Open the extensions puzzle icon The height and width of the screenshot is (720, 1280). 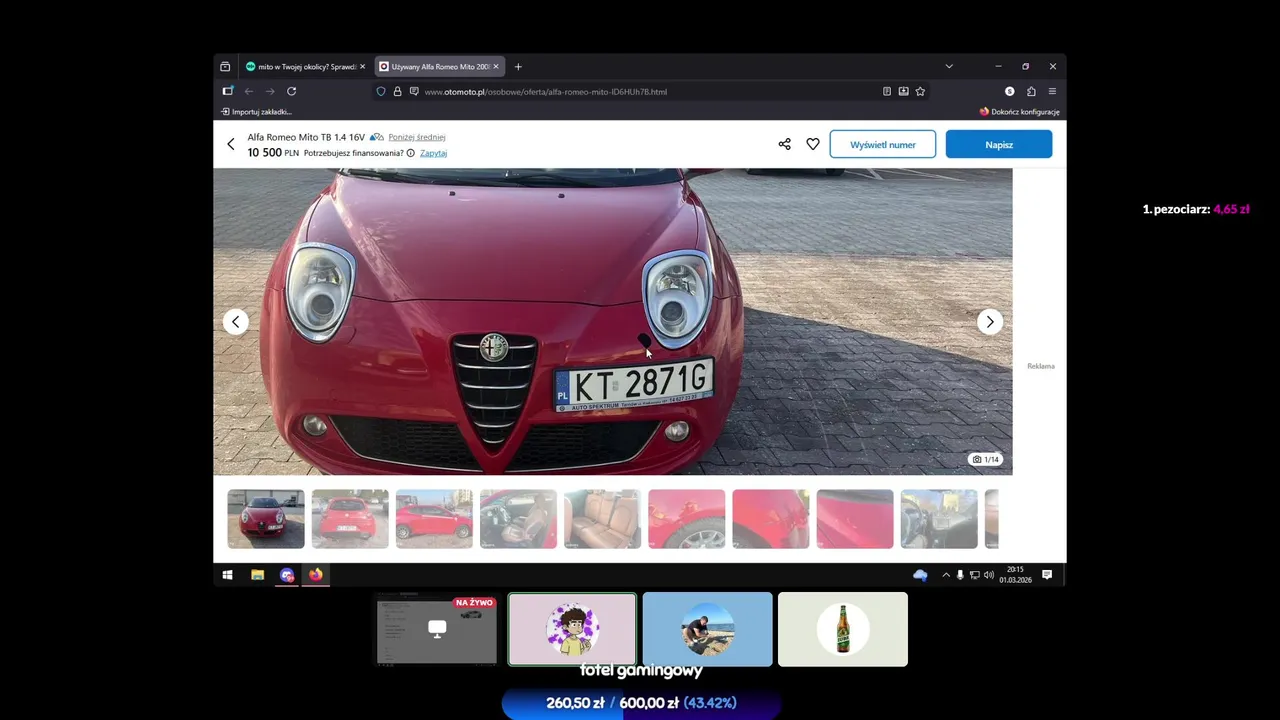(1031, 91)
